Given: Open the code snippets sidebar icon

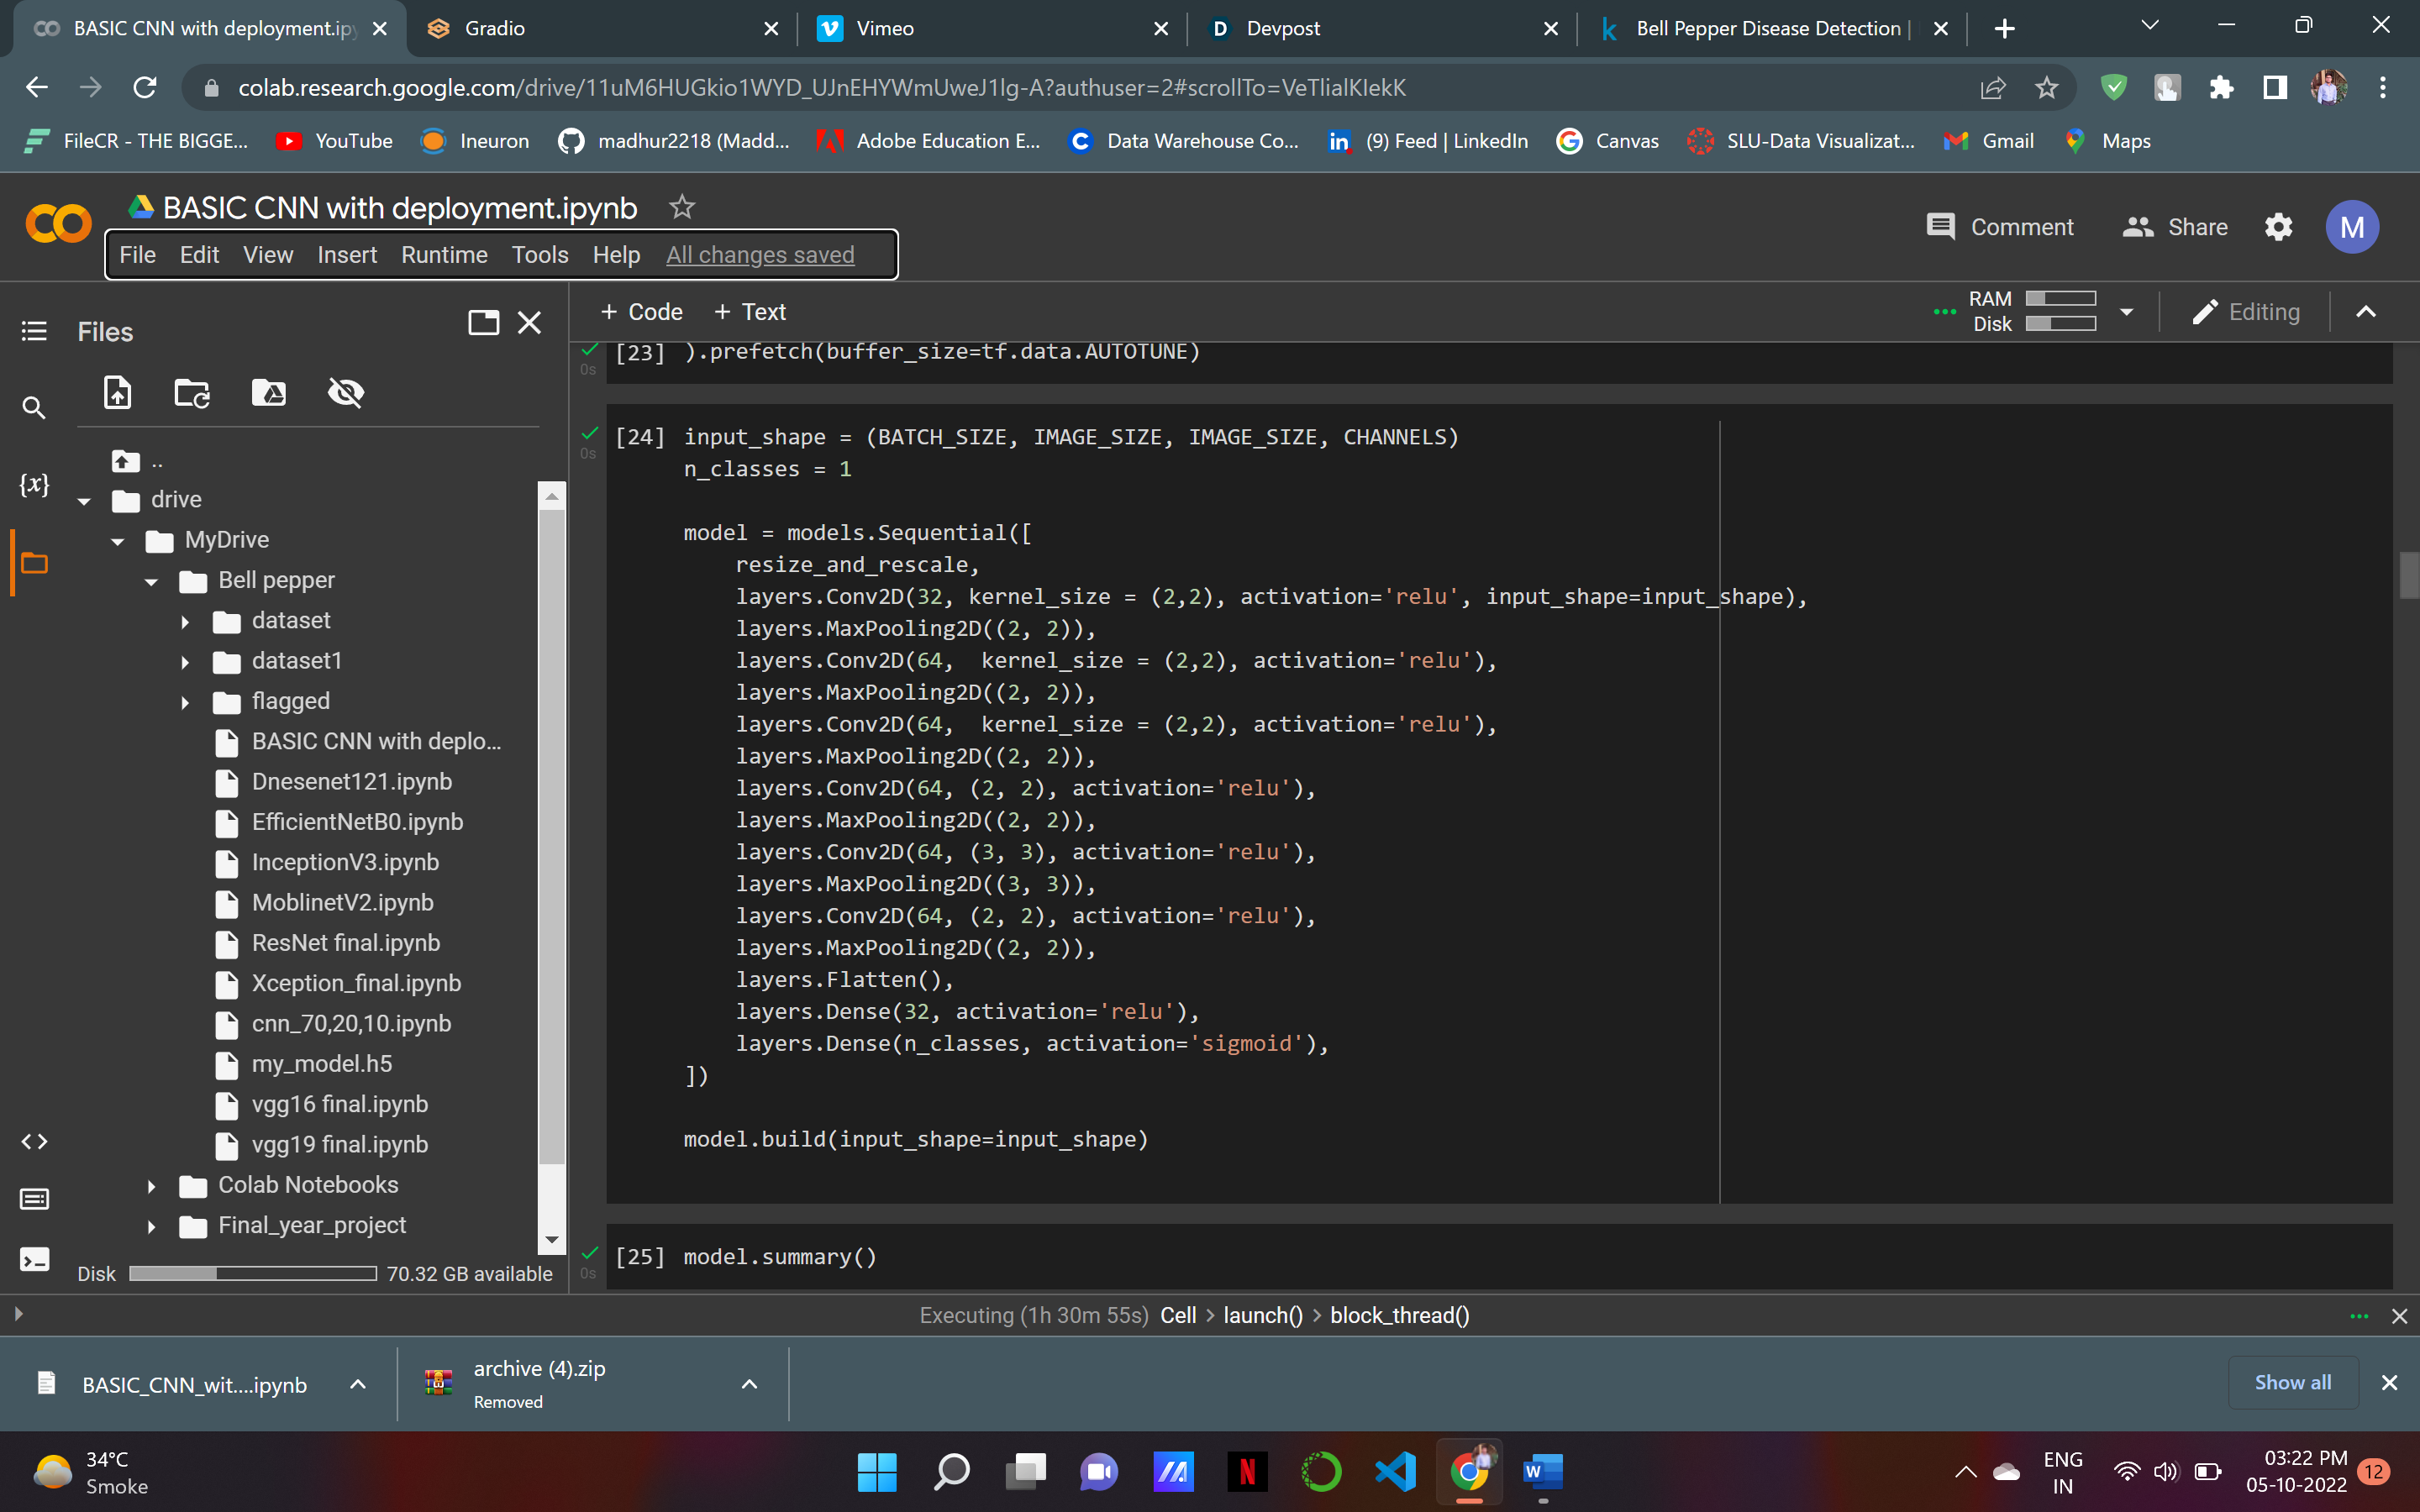Looking at the screenshot, I should (34, 1141).
